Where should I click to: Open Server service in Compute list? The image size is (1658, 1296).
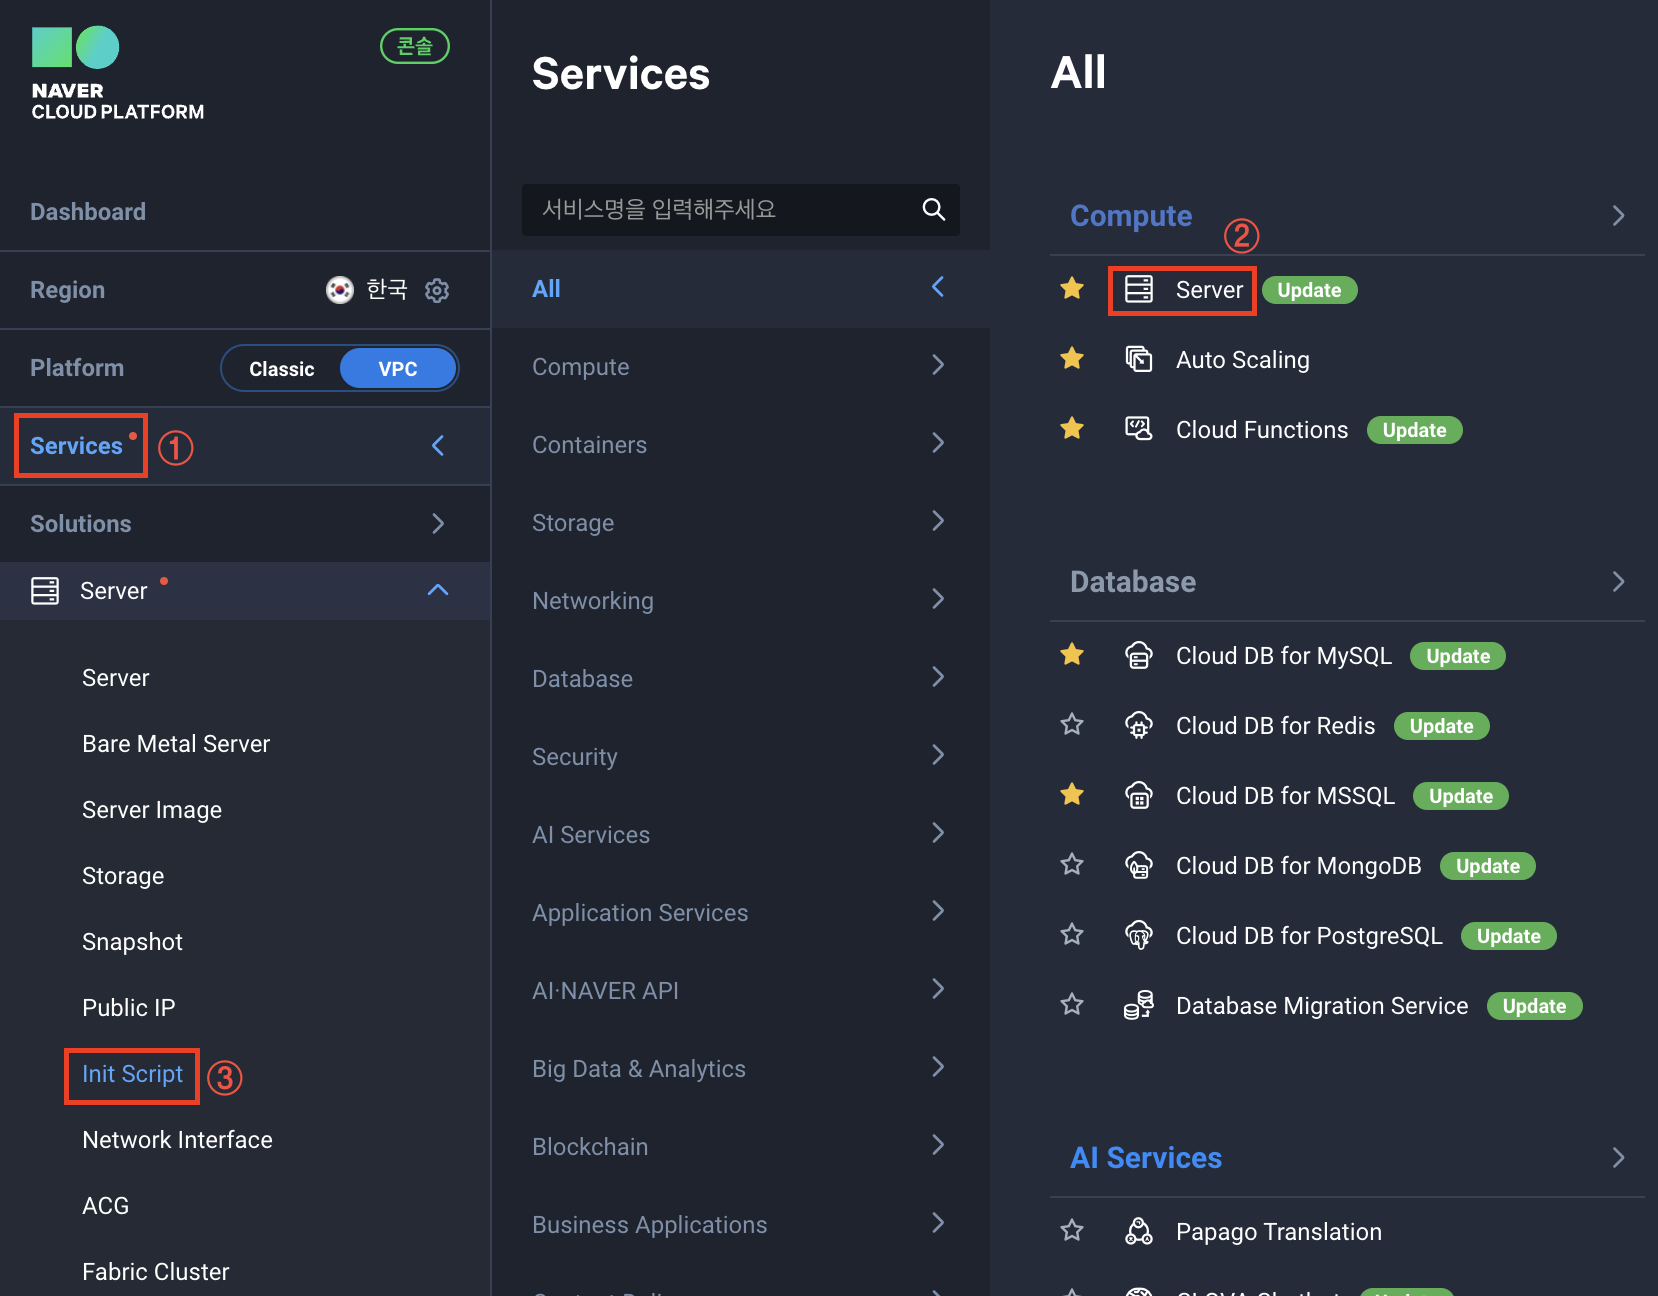pyautogui.click(x=1209, y=290)
